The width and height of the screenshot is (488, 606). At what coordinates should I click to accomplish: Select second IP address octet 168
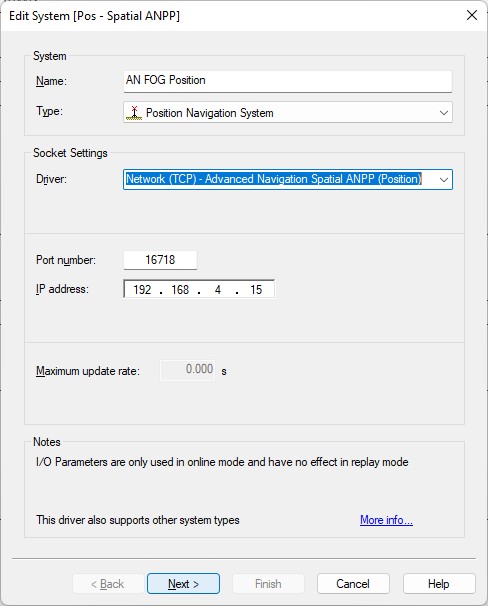click(x=180, y=289)
